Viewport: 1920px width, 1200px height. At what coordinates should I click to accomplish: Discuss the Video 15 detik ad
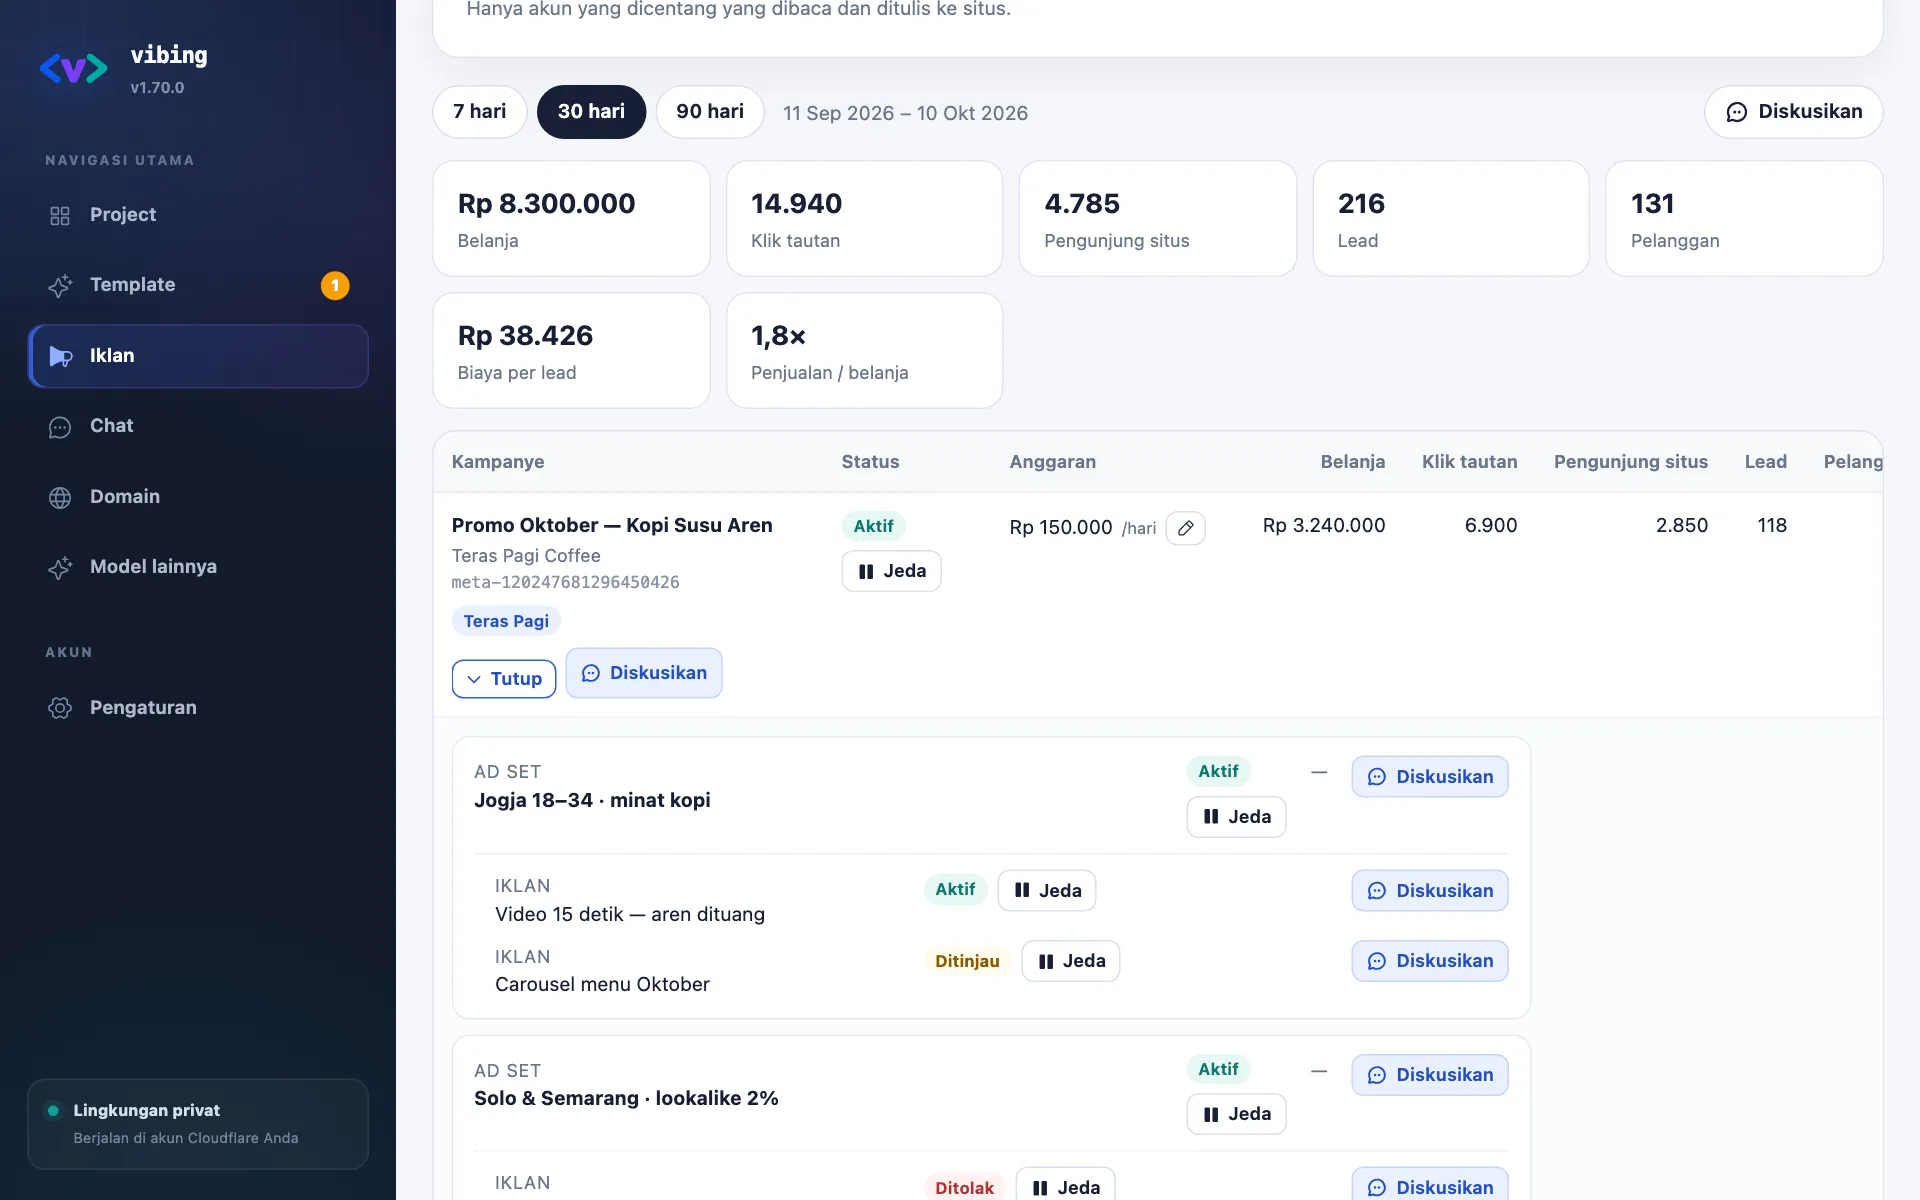tap(1430, 891)
